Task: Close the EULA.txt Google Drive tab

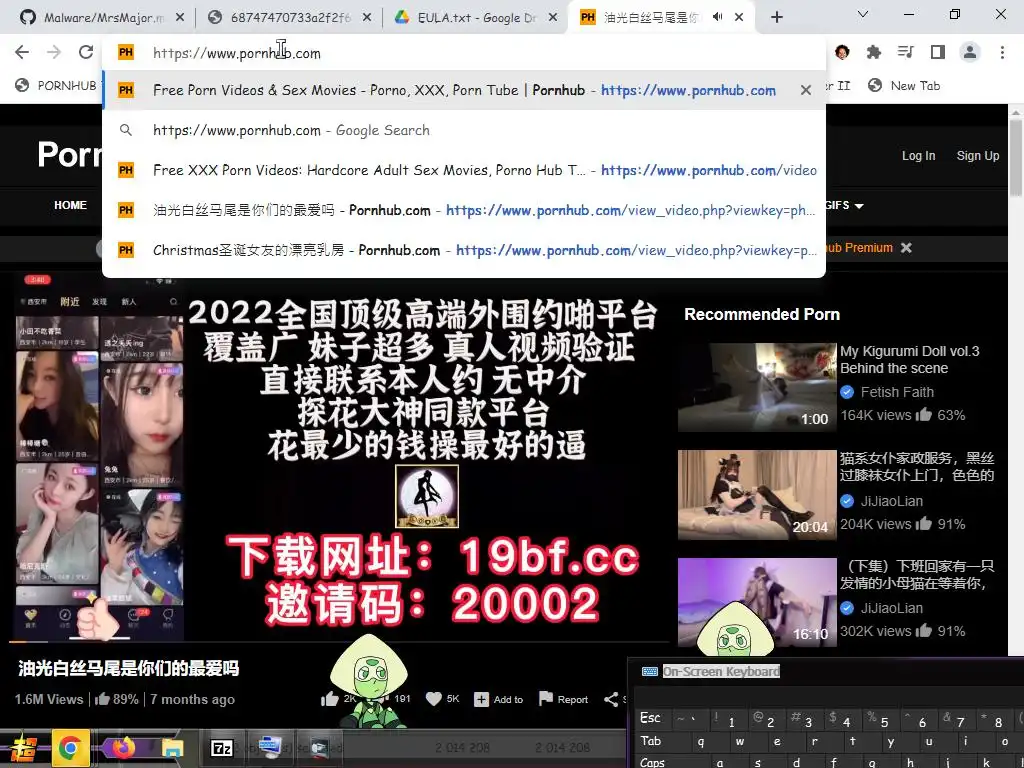Action: [x=552, y=18]
